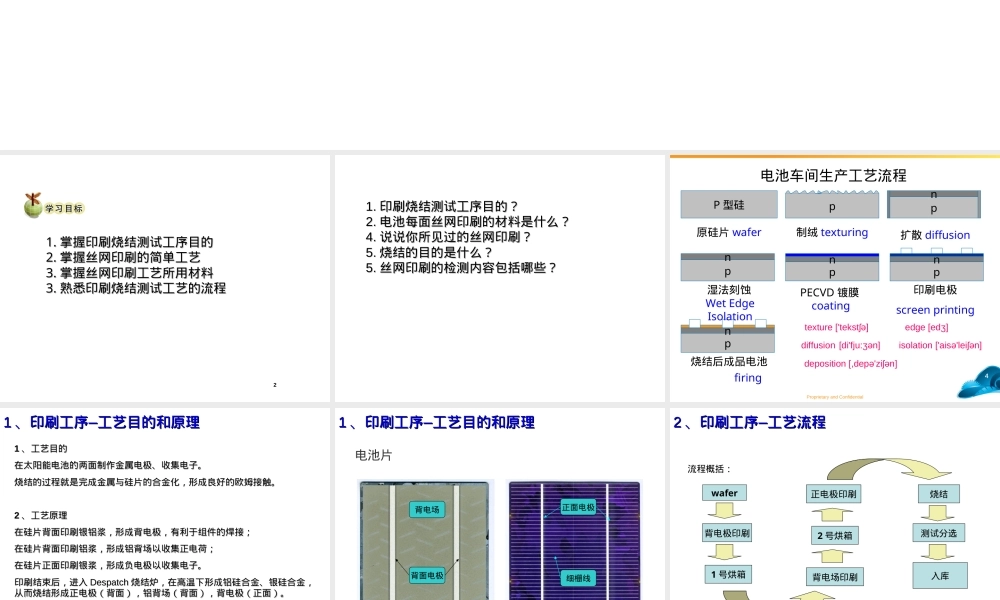The width and height of the screenshot is (1000, 600).
Task: Click the '入库' flow box
Action: coord(940,576)
